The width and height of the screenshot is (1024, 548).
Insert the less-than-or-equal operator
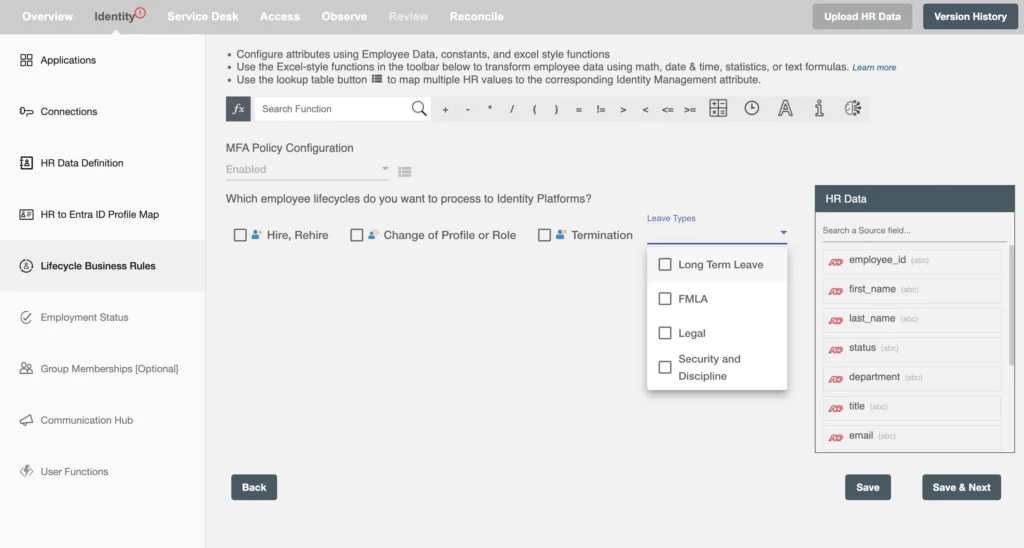[667, 110]
